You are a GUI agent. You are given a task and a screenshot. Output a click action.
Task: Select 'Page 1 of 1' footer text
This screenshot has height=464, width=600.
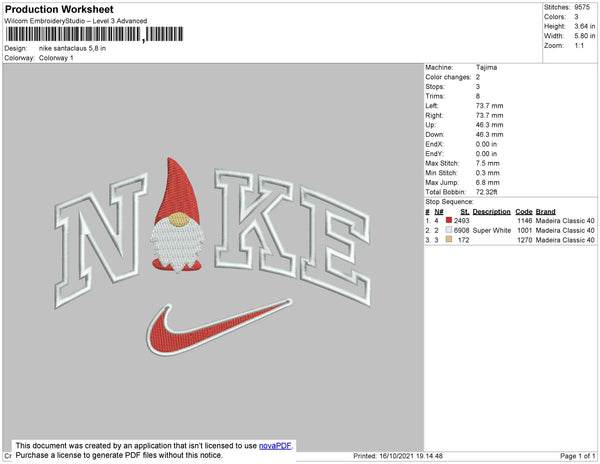coord(577,456)
